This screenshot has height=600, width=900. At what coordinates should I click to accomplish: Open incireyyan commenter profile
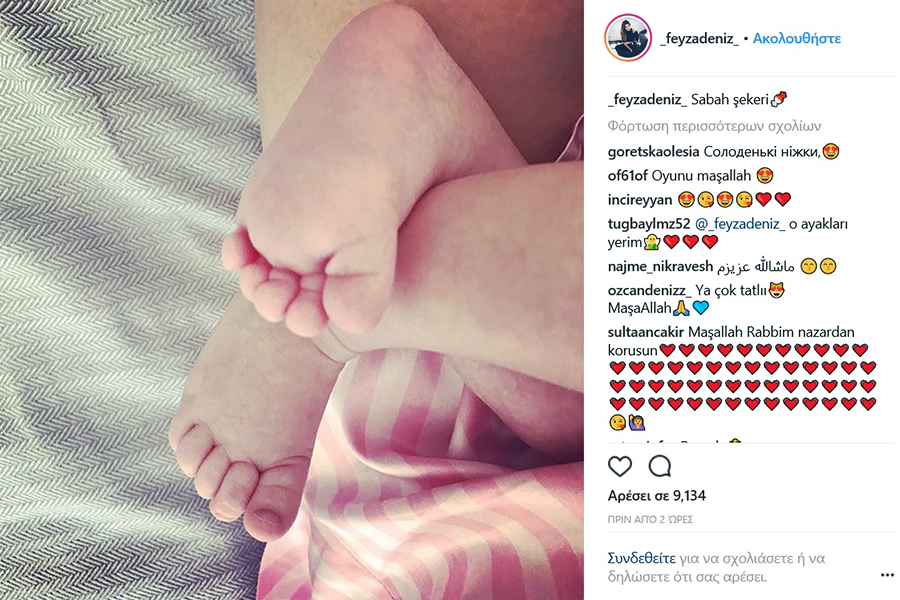point(640,200)
